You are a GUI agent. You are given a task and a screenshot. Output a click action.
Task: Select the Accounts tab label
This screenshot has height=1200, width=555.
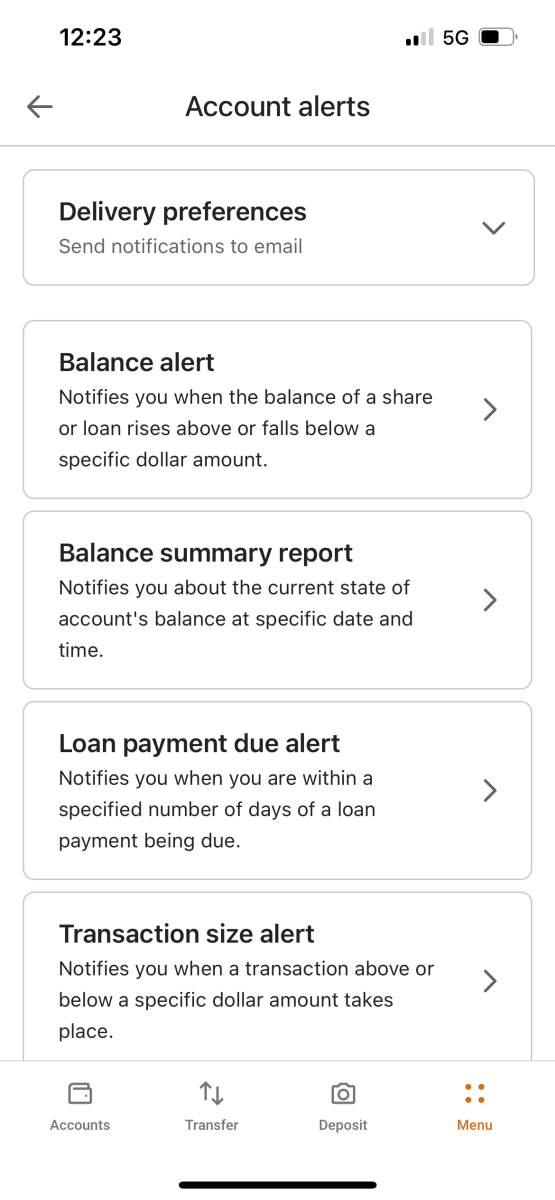pos(80,1125)
